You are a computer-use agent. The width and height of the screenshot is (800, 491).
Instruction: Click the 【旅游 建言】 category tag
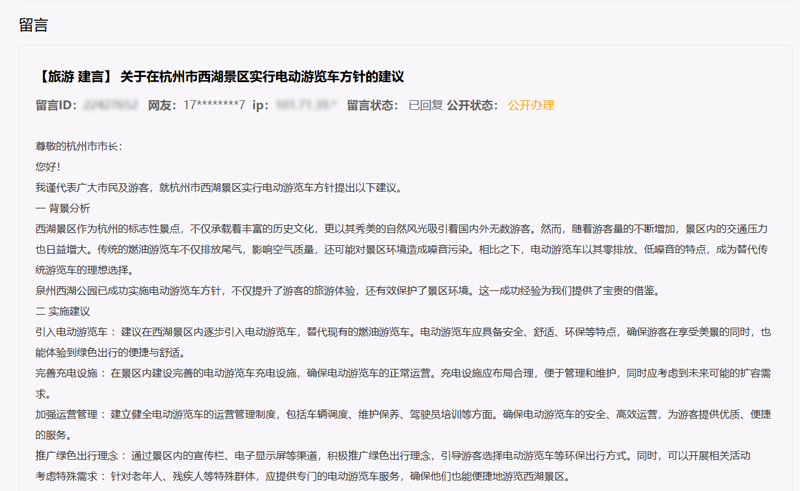74,77
